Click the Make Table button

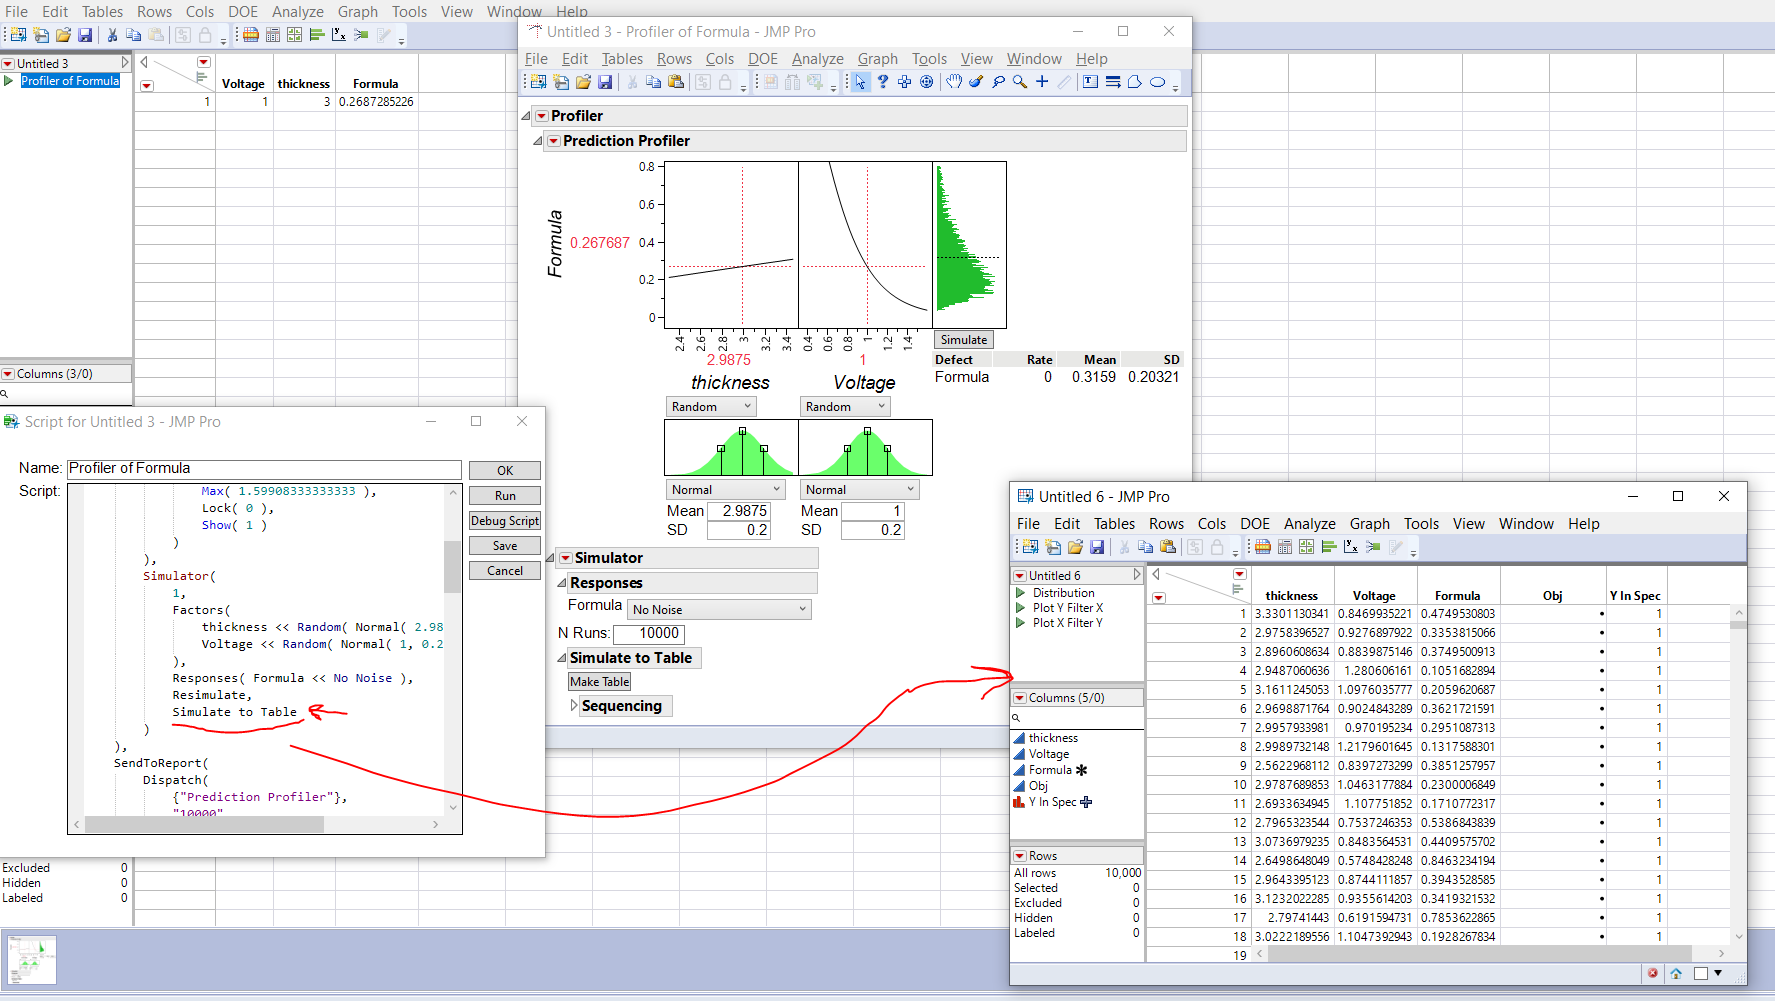[x=600, y=682]
